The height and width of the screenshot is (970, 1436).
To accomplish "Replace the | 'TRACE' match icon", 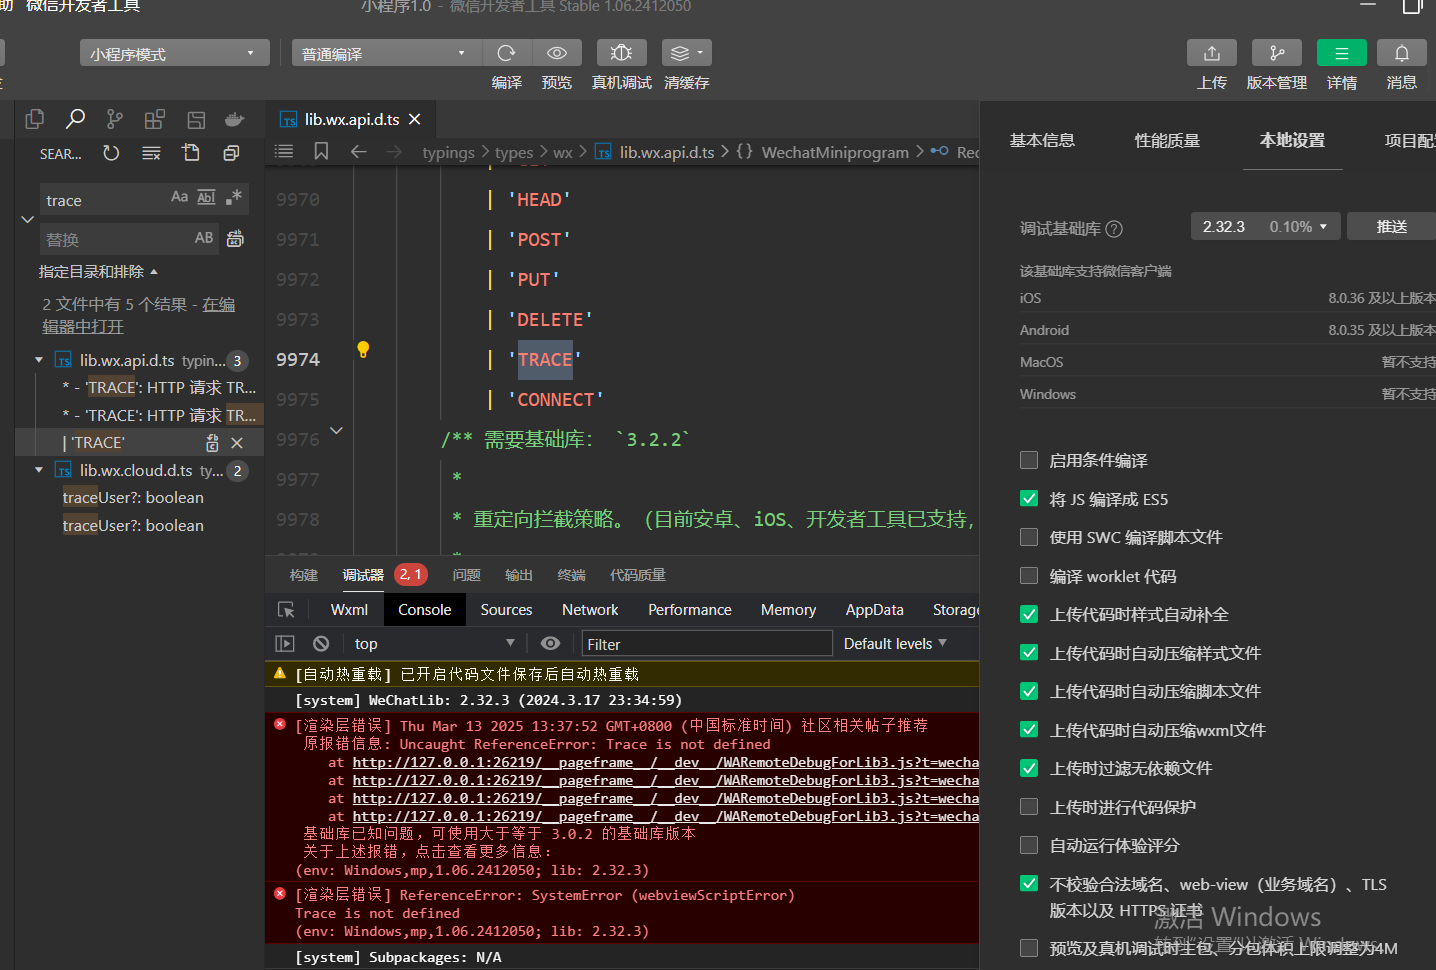I will point(212,442).
